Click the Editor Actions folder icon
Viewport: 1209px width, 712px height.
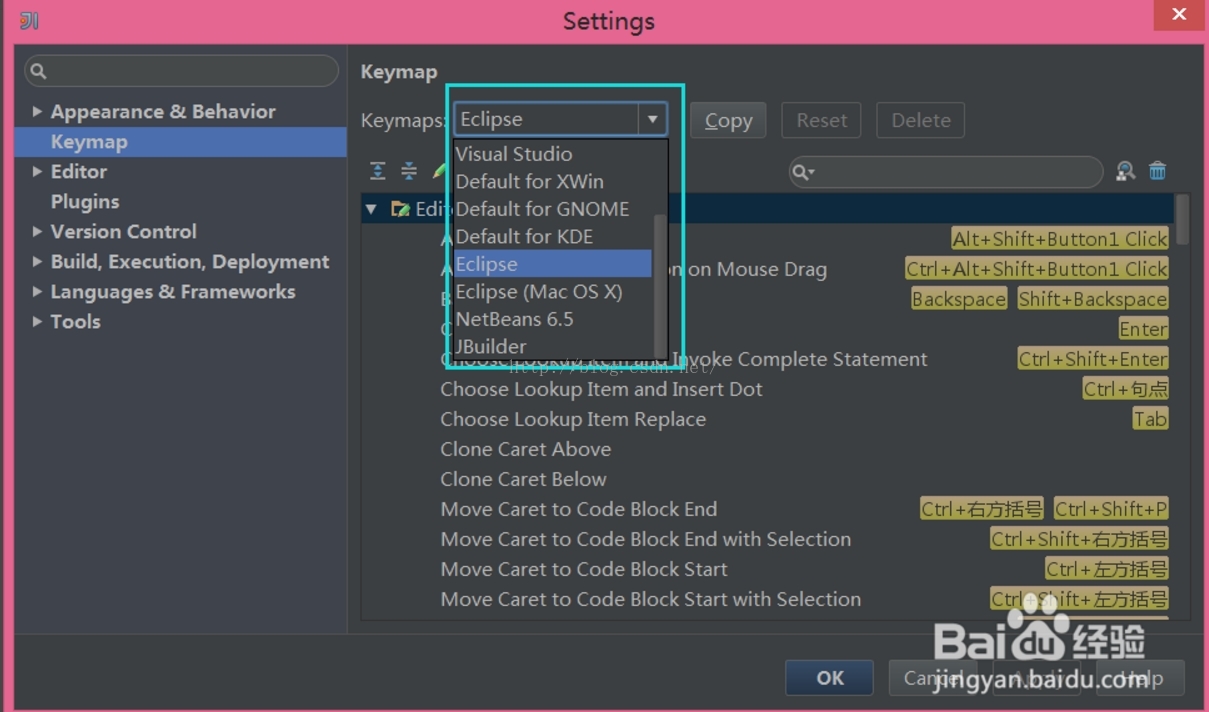coord(400,209)
